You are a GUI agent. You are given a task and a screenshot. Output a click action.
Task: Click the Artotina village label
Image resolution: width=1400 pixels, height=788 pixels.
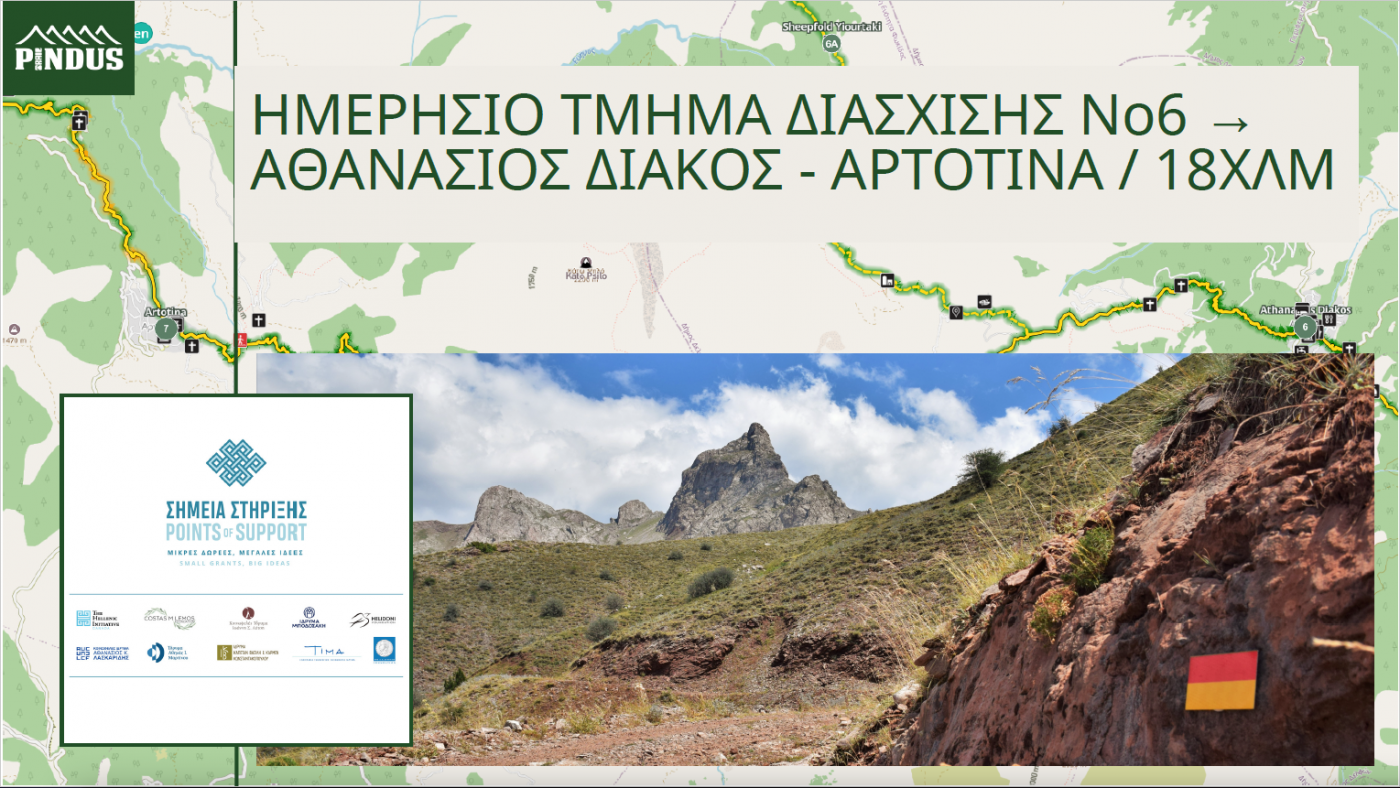(x=165, y=312)
